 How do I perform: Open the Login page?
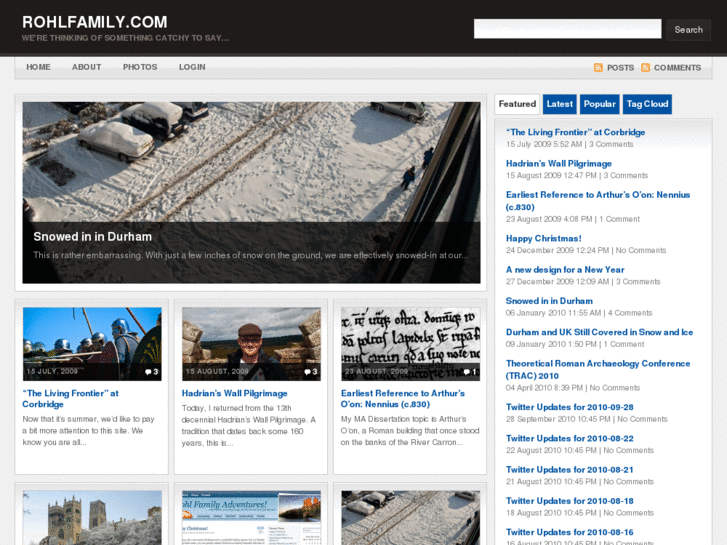tap(192, 67)
